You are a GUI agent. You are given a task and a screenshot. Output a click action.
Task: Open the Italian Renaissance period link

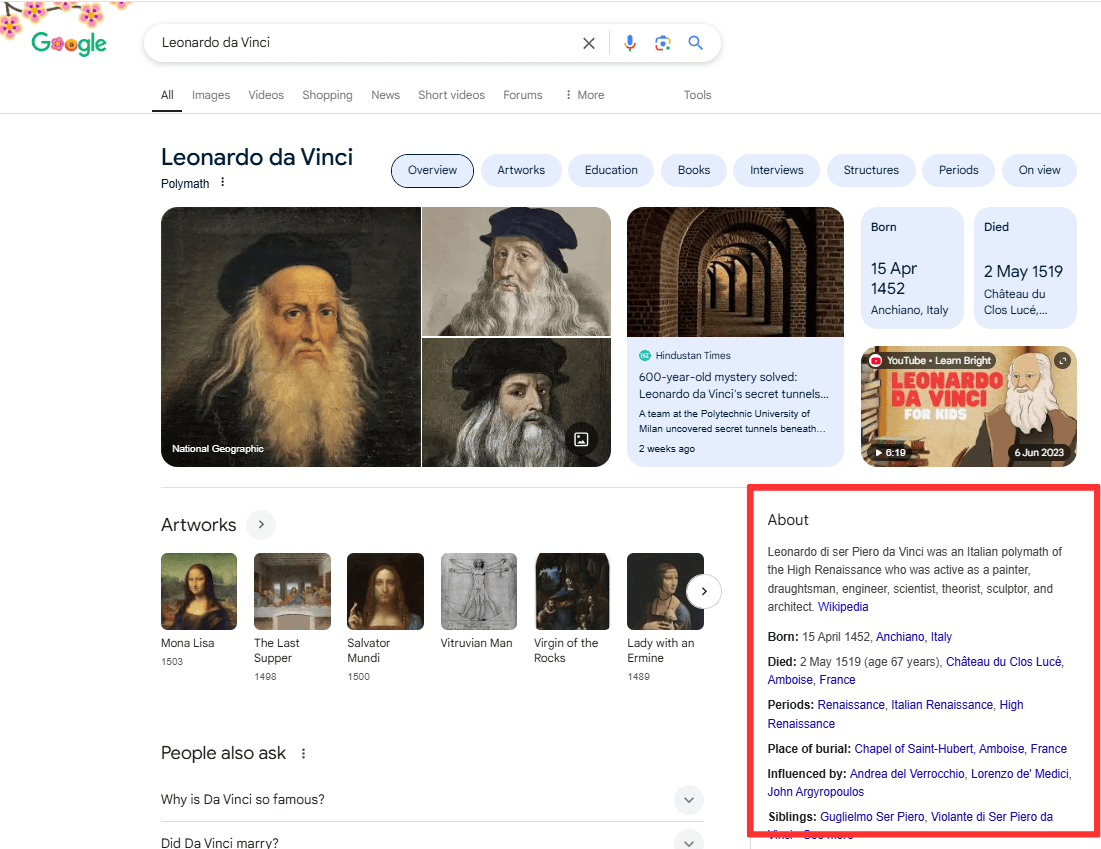(942, 705)
